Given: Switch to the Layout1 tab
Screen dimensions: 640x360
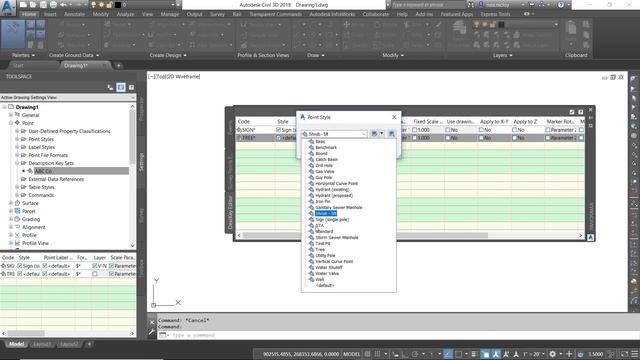Looking at the screenshot, I should click(42, 344).
